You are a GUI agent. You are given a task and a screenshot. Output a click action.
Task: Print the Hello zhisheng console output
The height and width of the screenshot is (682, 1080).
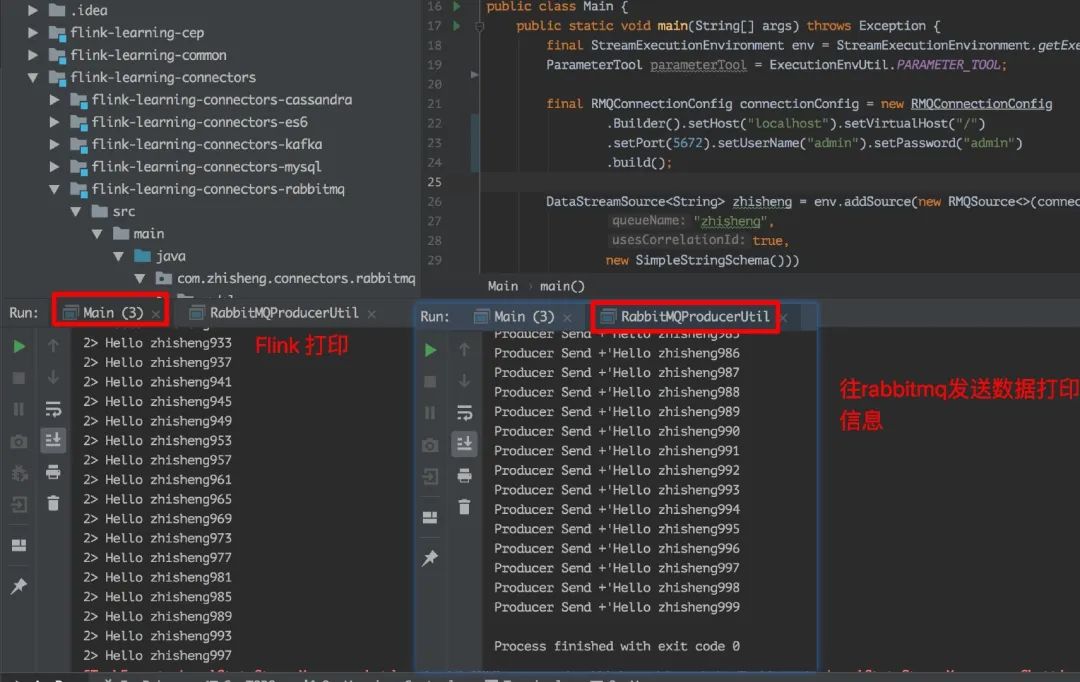(53, 472)
